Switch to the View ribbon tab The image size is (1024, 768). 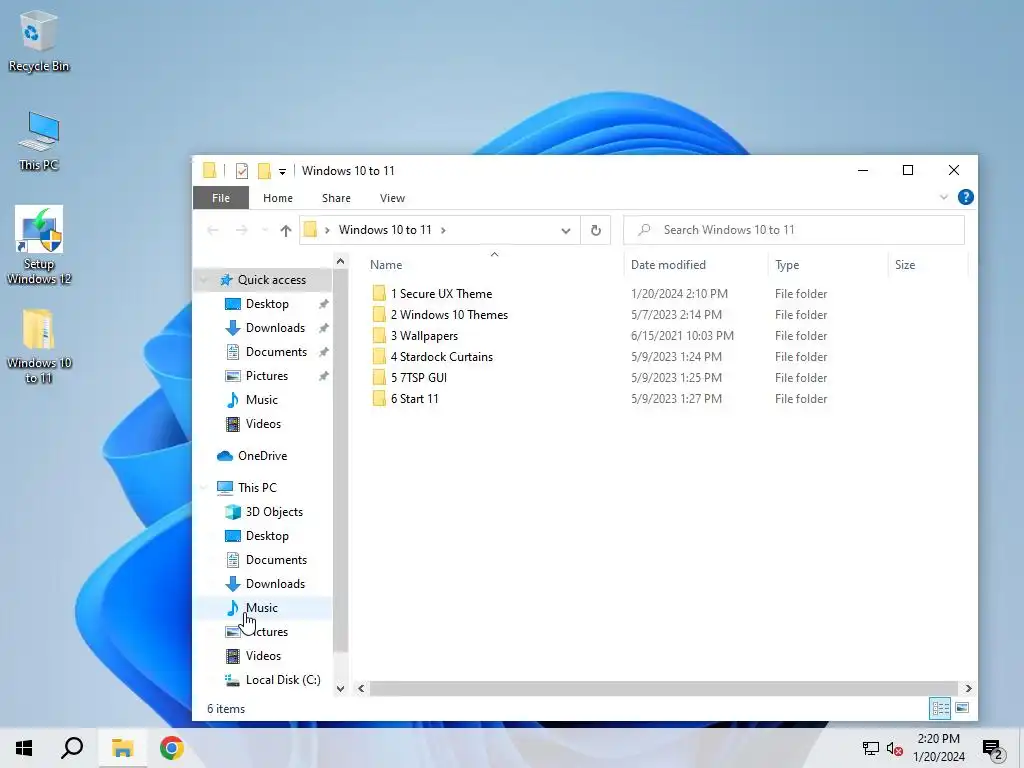pos(392,198)
